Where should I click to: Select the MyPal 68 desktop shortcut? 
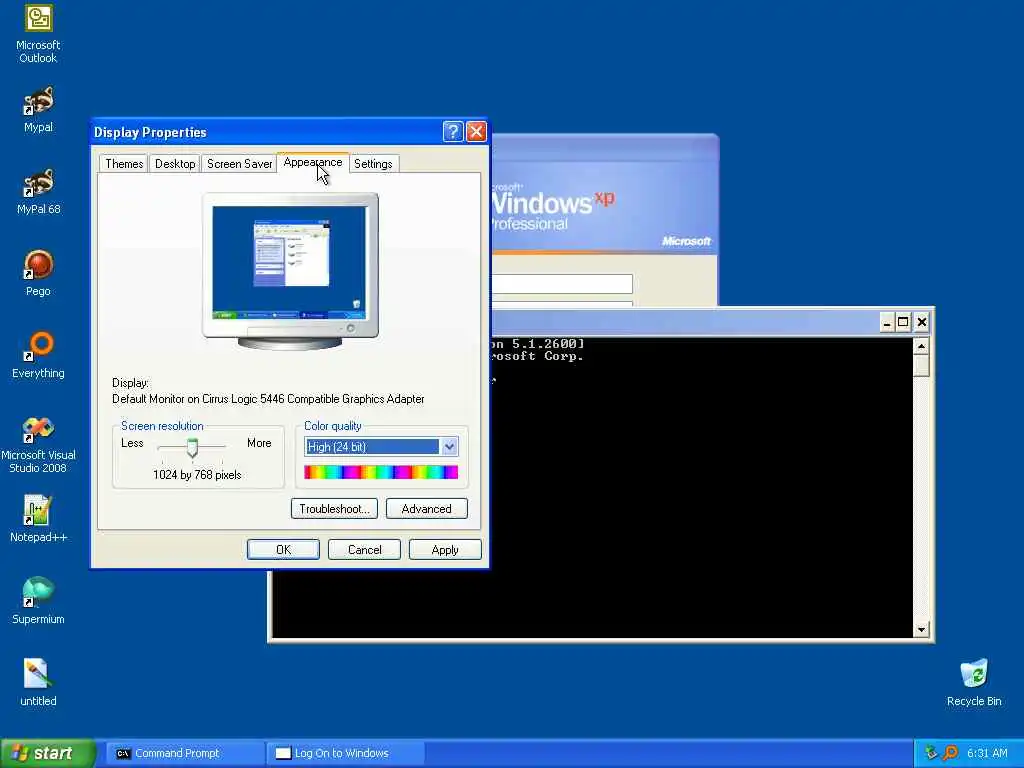pyautogui.click(x=38, y=191)
